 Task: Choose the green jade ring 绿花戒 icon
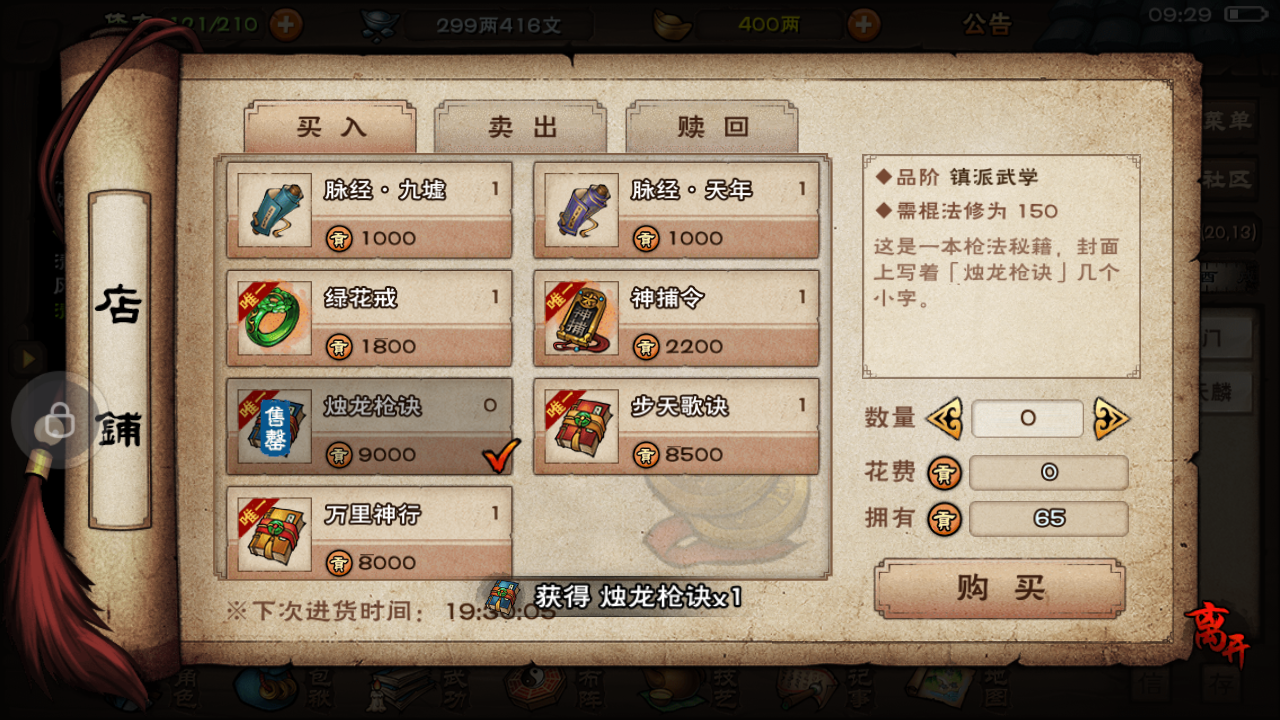(x=274, y=318)
